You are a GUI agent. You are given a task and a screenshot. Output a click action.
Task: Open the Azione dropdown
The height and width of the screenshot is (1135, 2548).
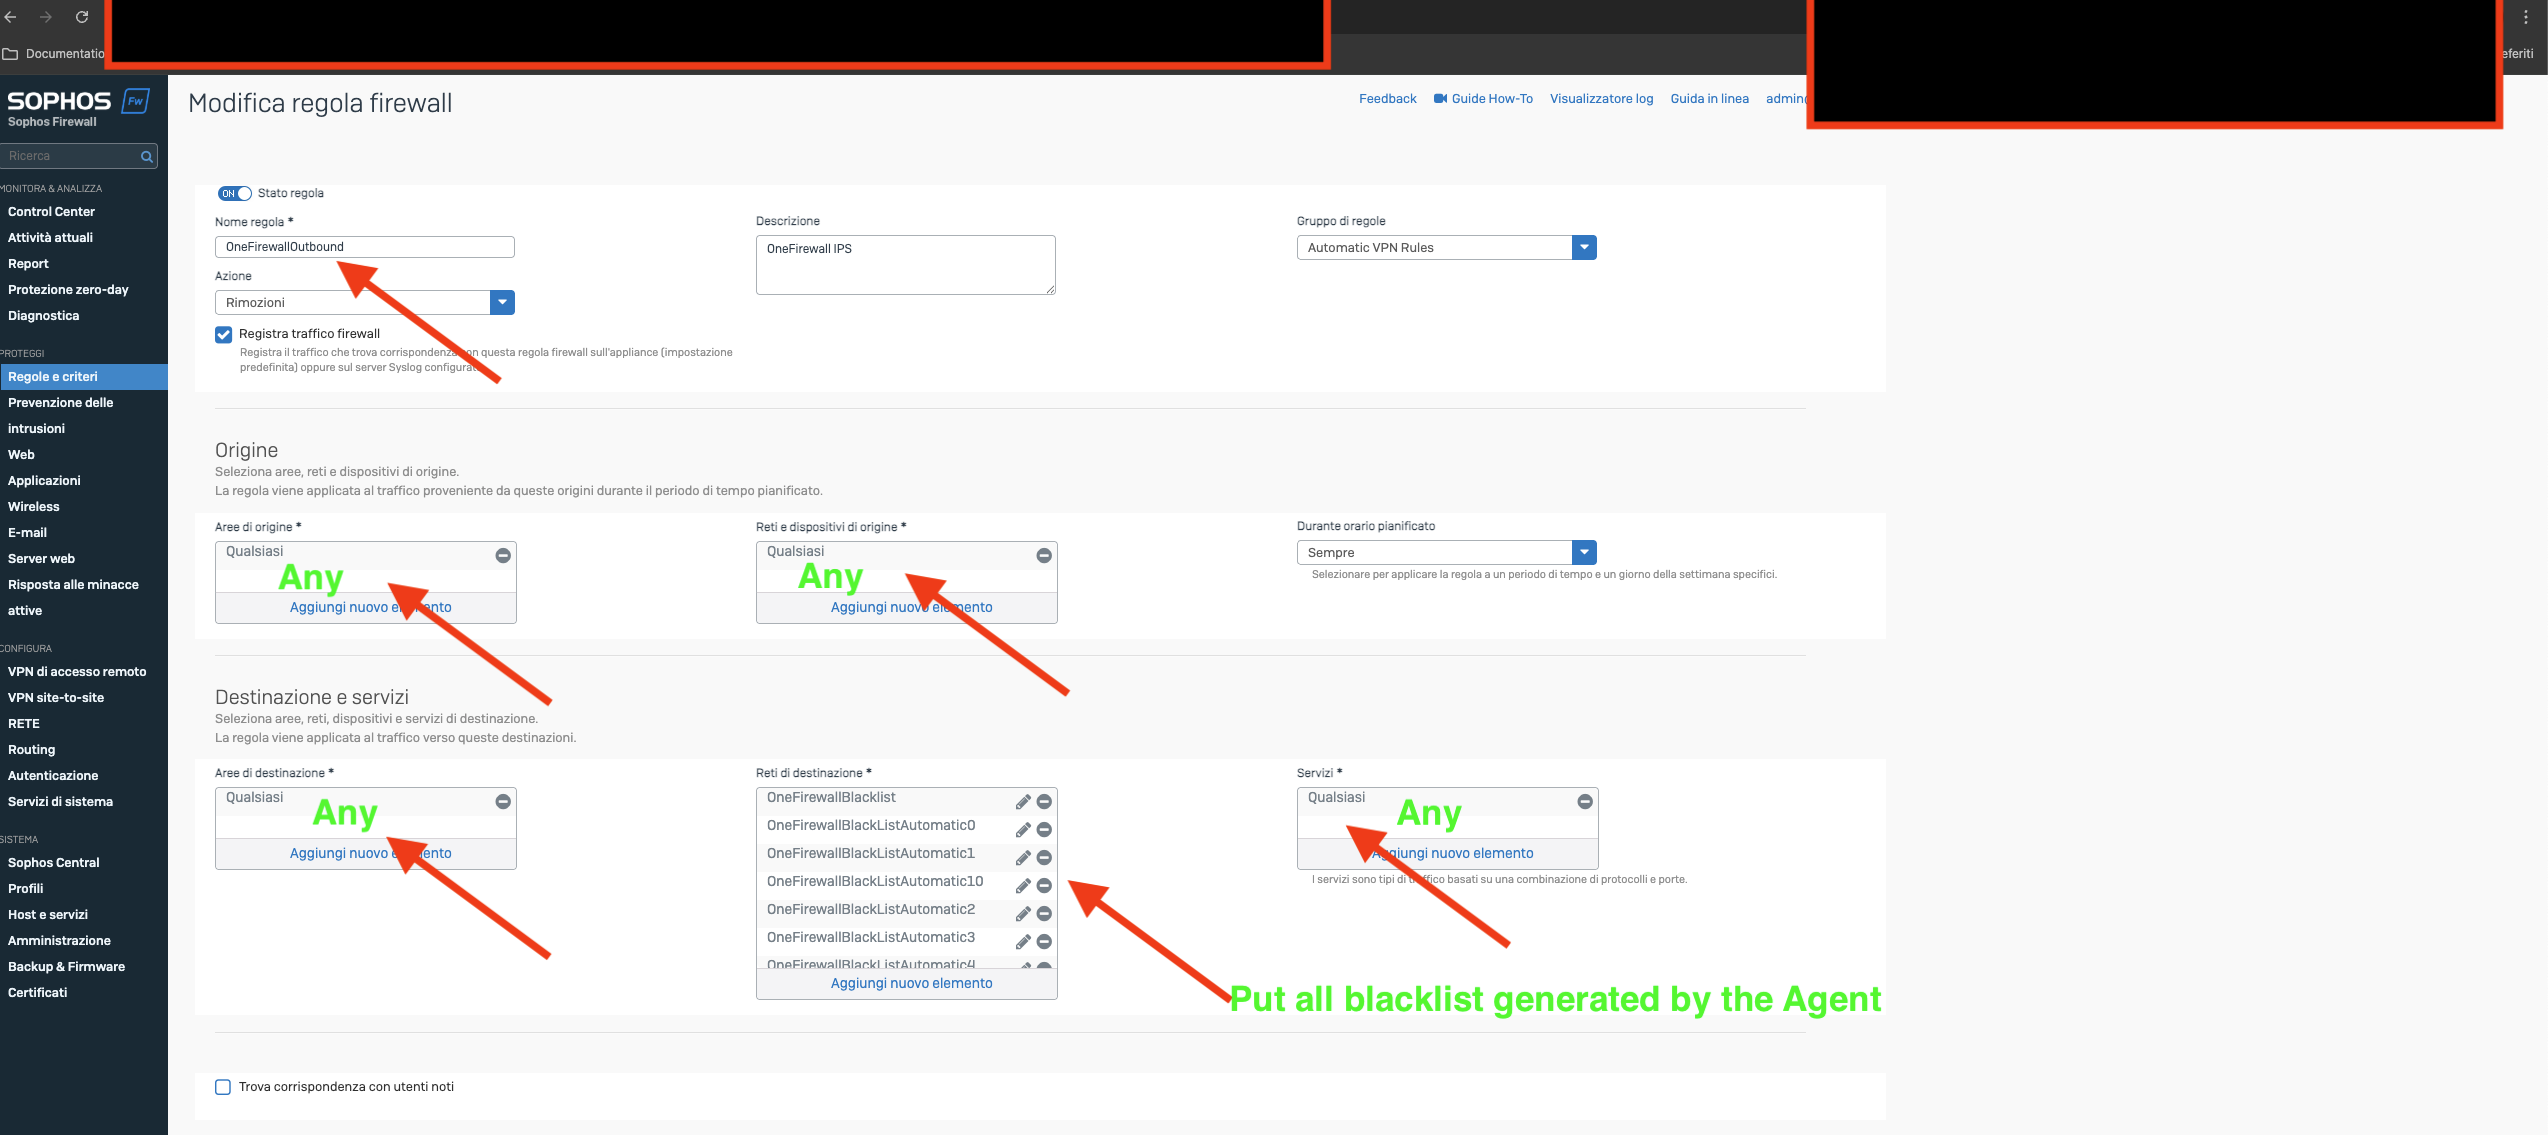[x=365, y=302]
